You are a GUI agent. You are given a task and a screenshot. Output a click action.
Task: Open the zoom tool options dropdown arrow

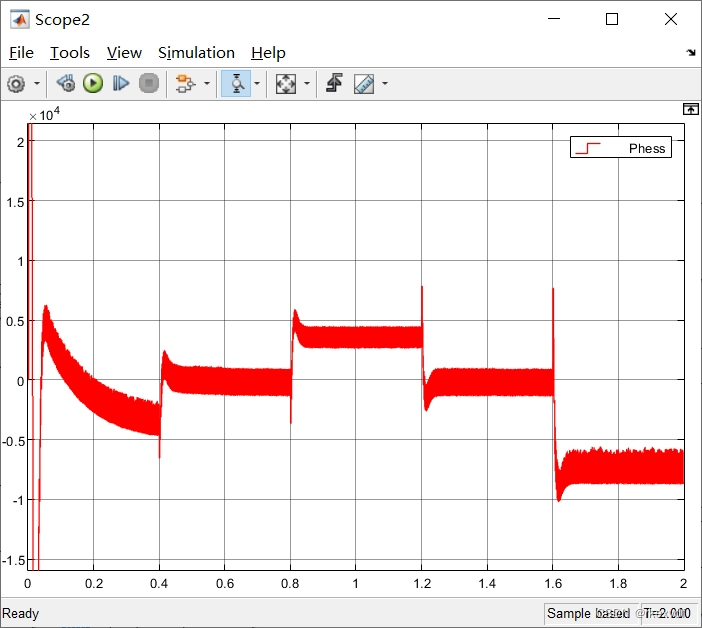click(x=257, y=83)
